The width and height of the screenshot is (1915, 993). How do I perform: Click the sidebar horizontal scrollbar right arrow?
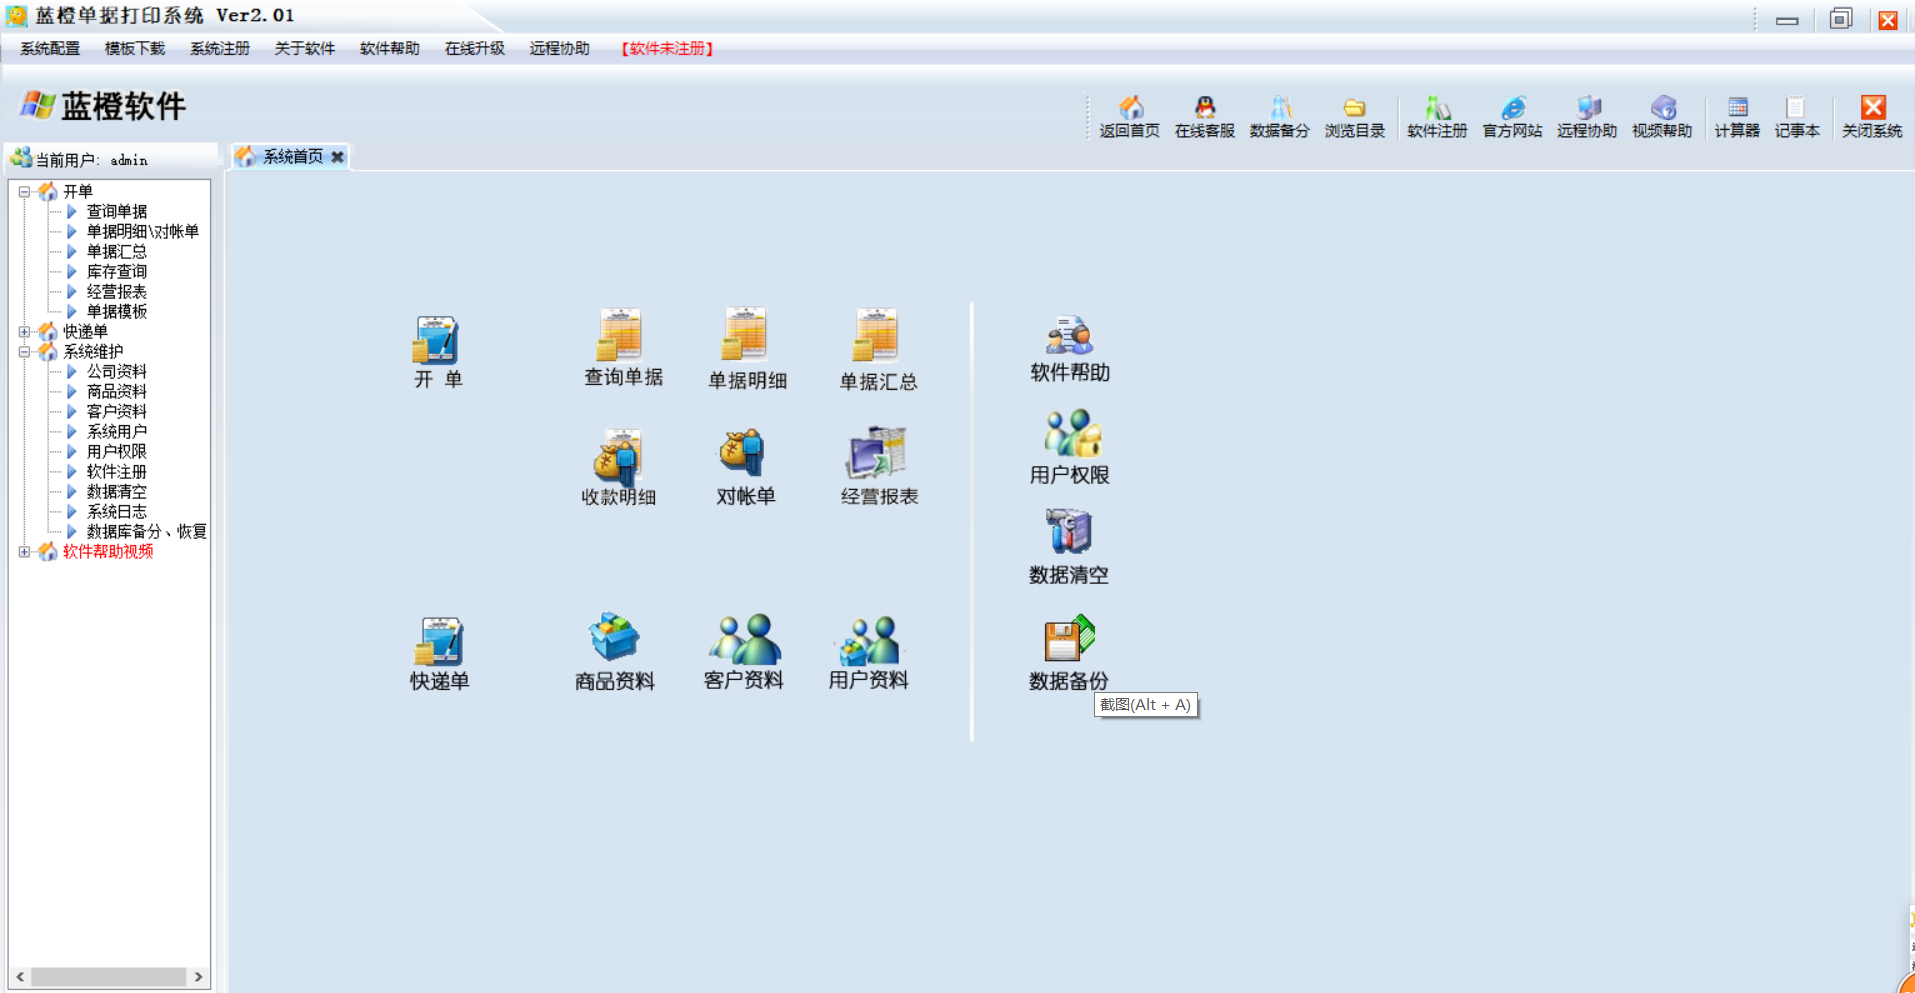point(198,977)
